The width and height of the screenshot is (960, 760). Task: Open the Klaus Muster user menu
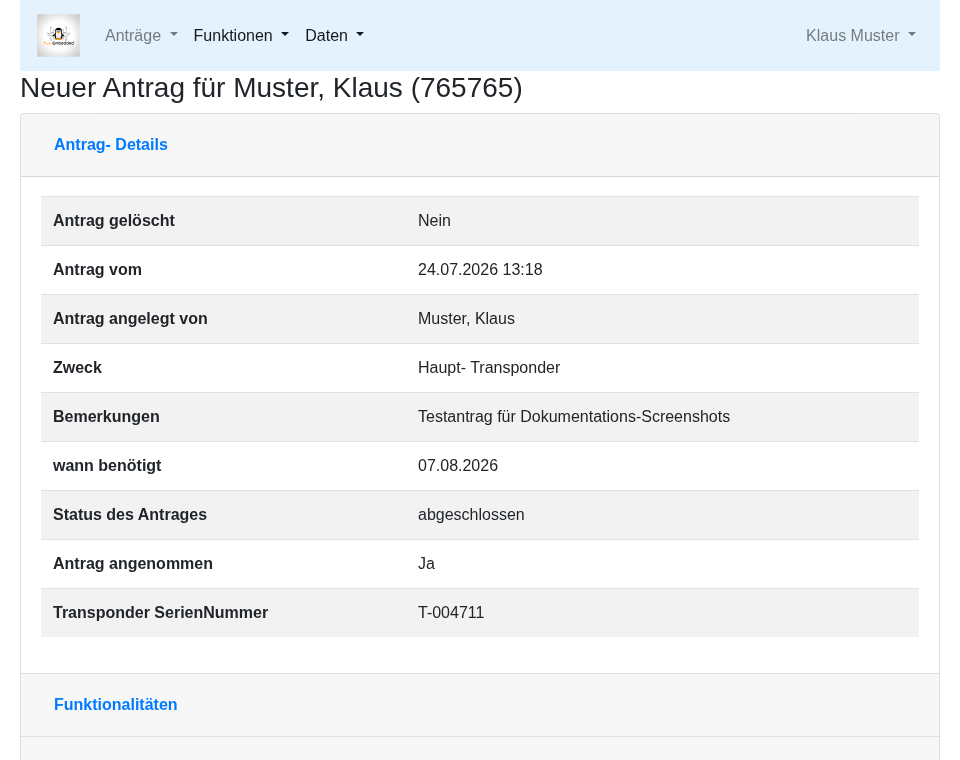861,36
